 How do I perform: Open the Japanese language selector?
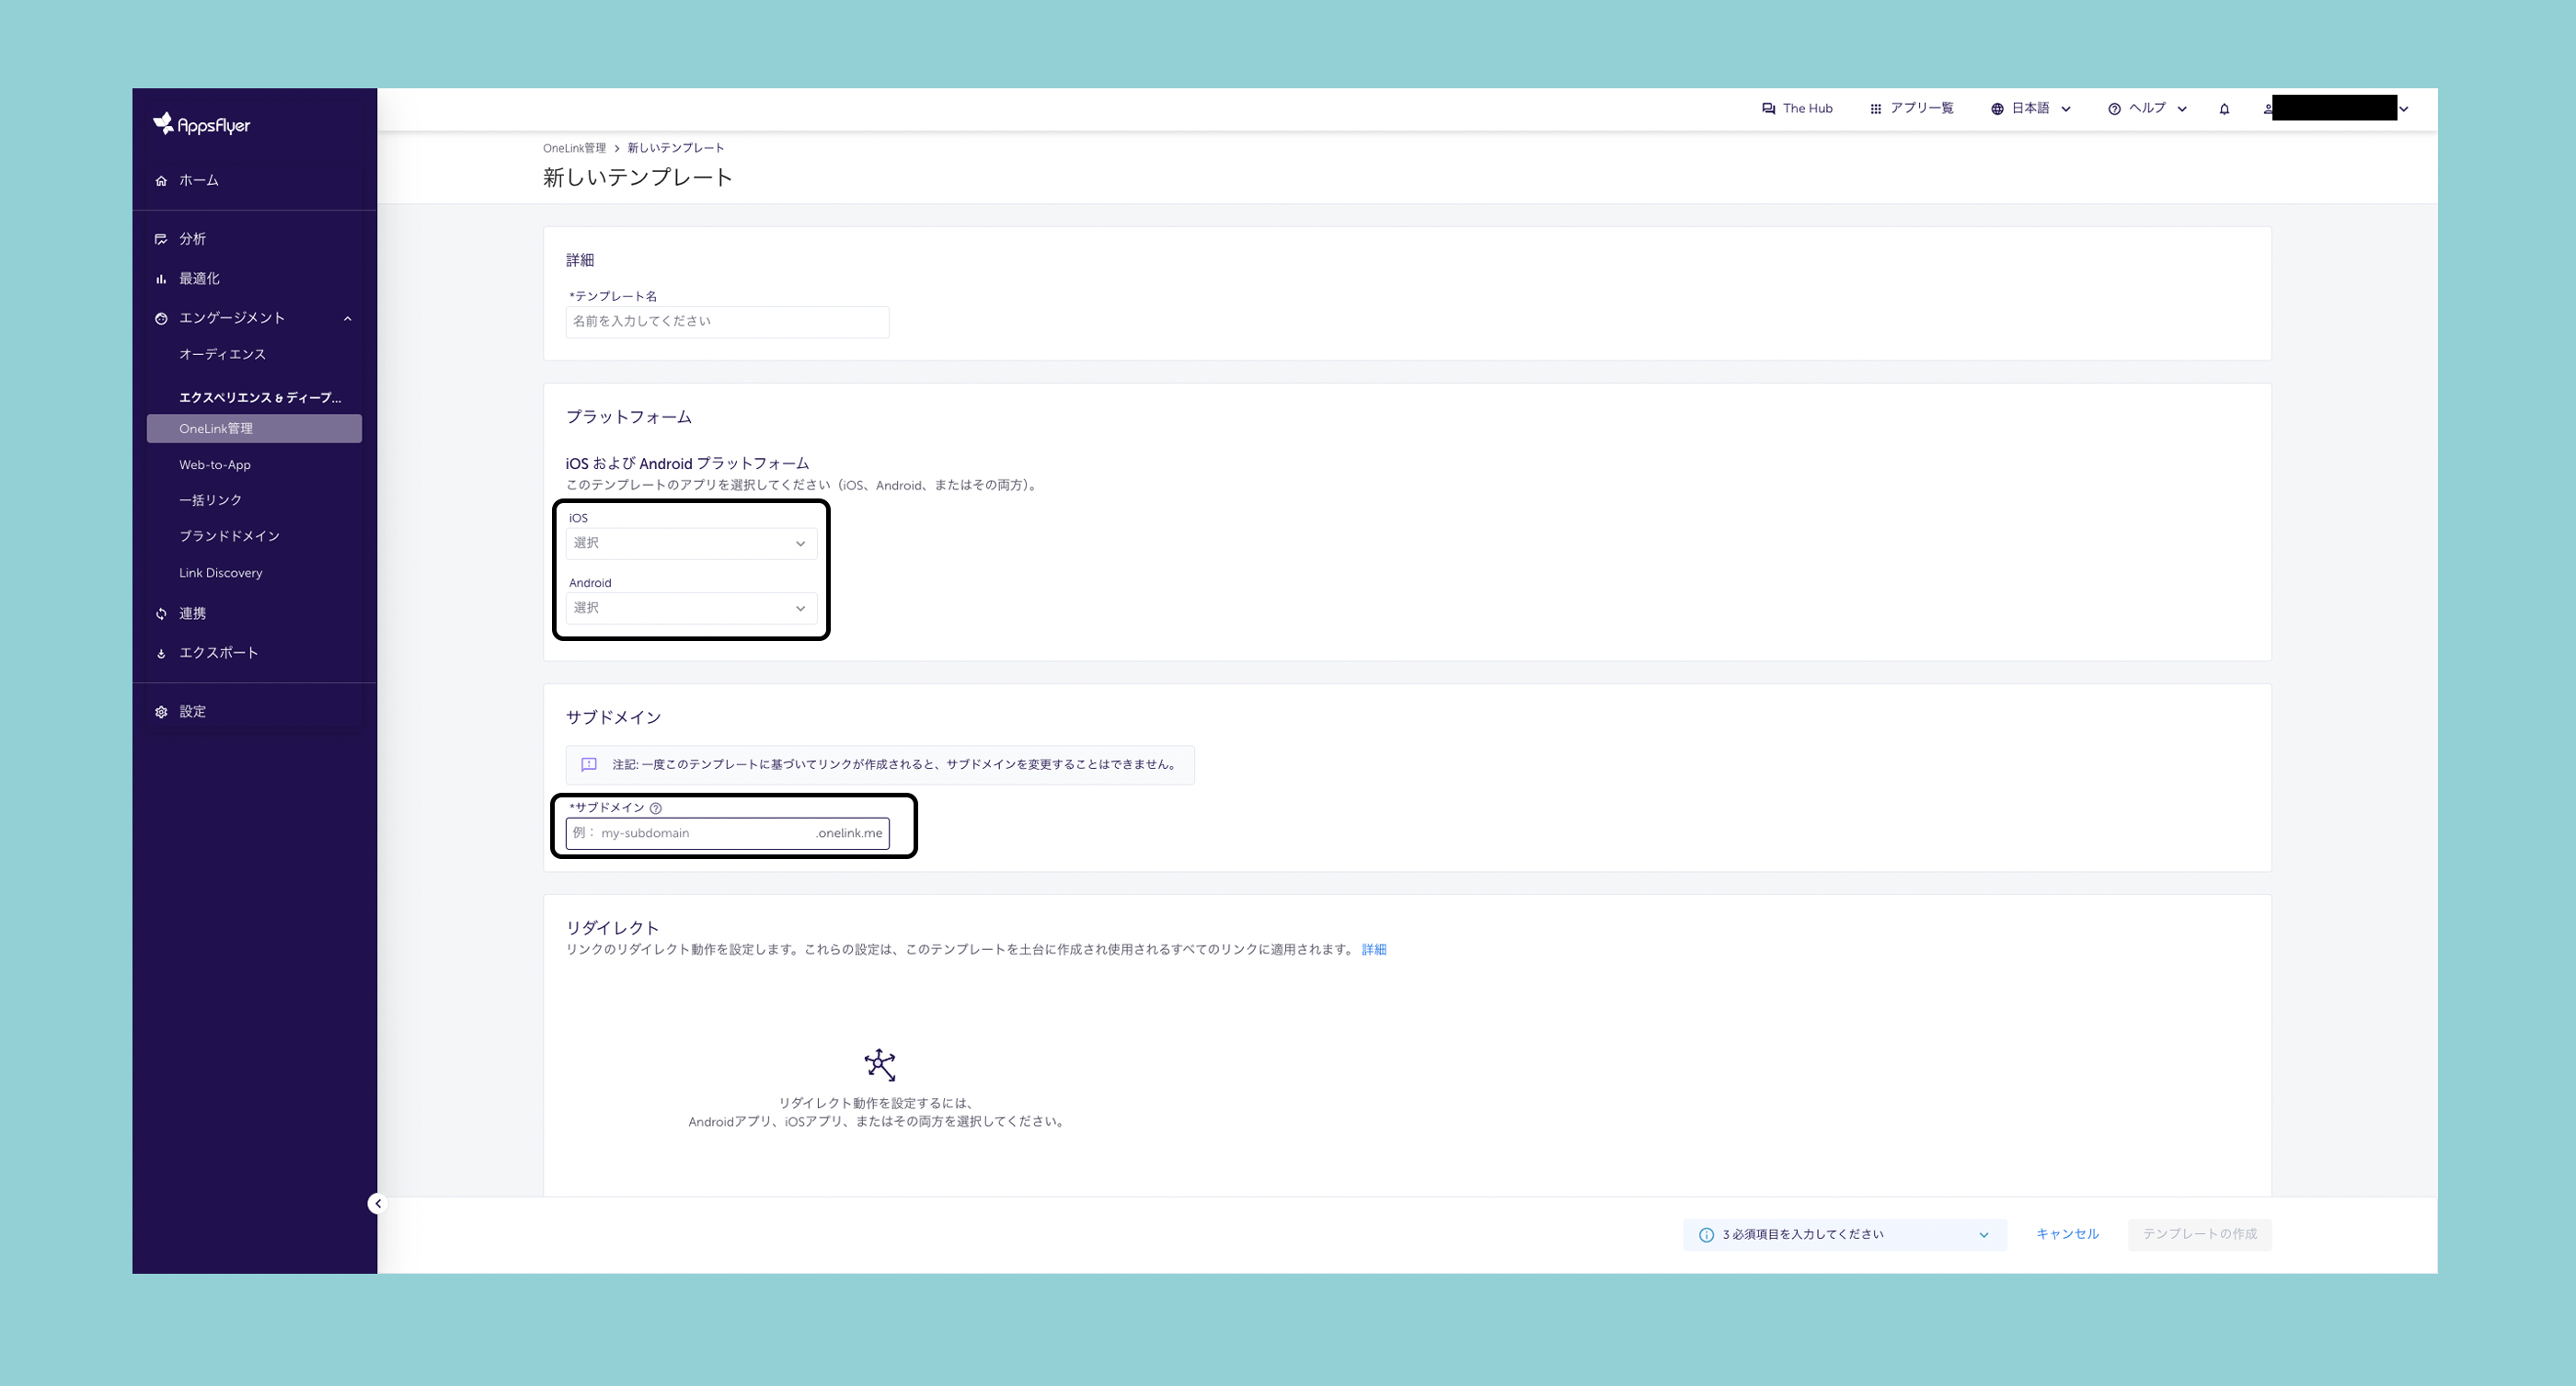2030,108
